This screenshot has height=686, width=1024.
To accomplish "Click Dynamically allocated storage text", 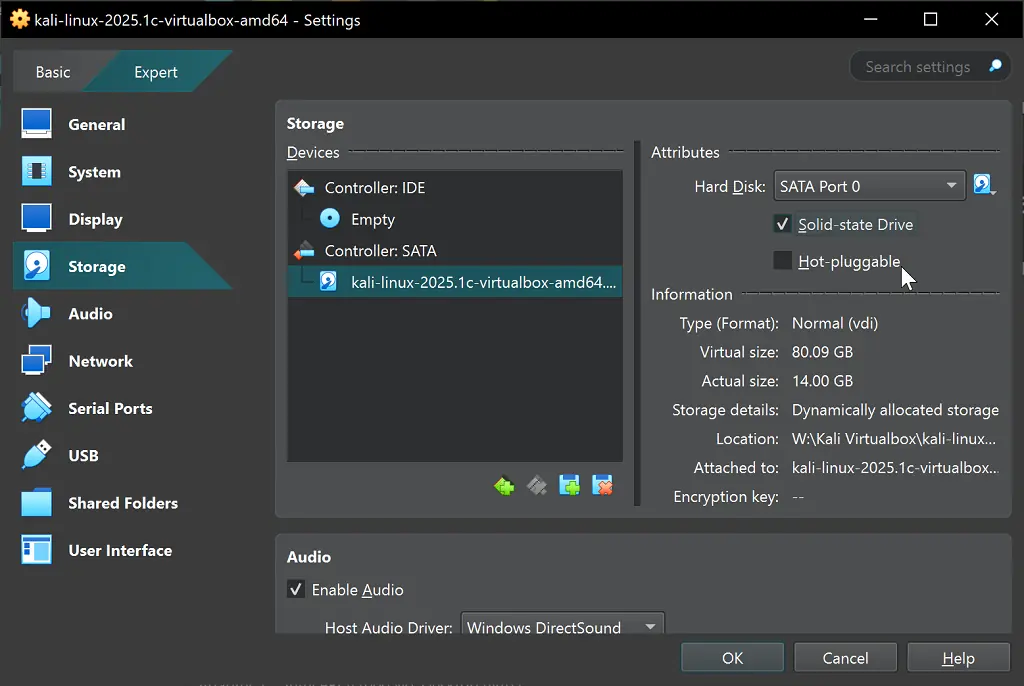I will (895, 410).
